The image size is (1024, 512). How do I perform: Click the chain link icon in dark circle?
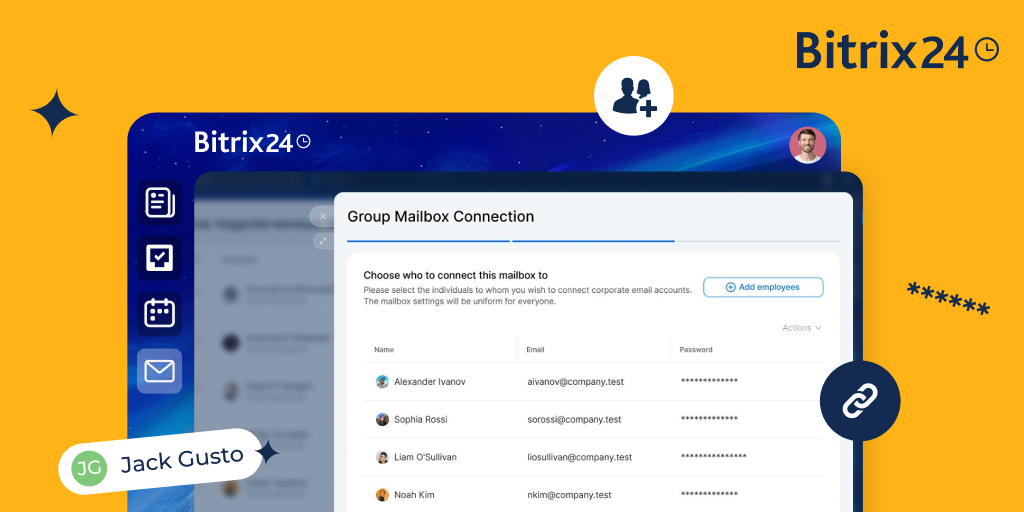click(859, 402)
